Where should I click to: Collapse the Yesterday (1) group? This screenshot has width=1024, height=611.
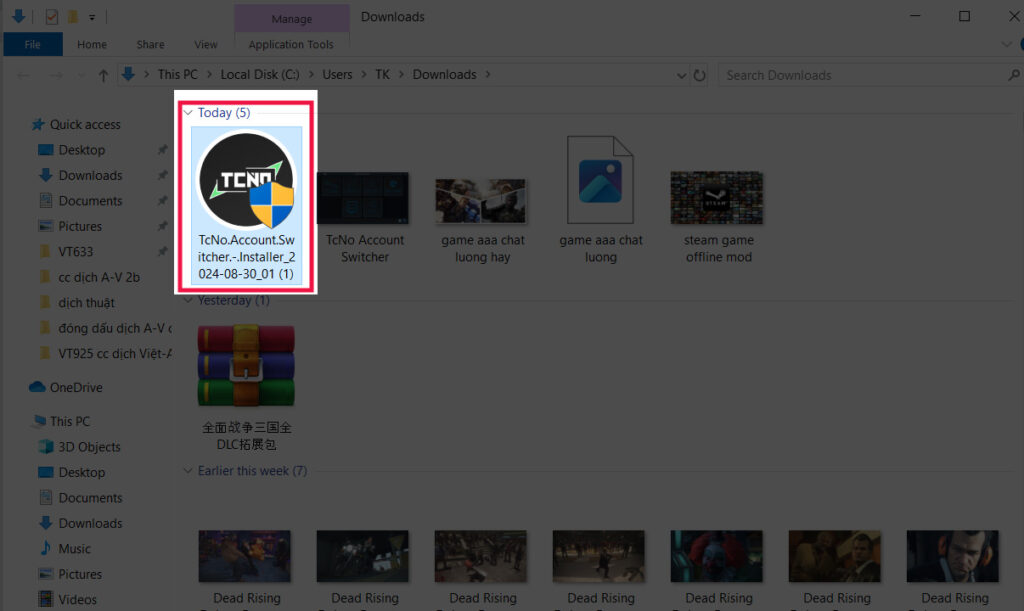pos(188,300)
